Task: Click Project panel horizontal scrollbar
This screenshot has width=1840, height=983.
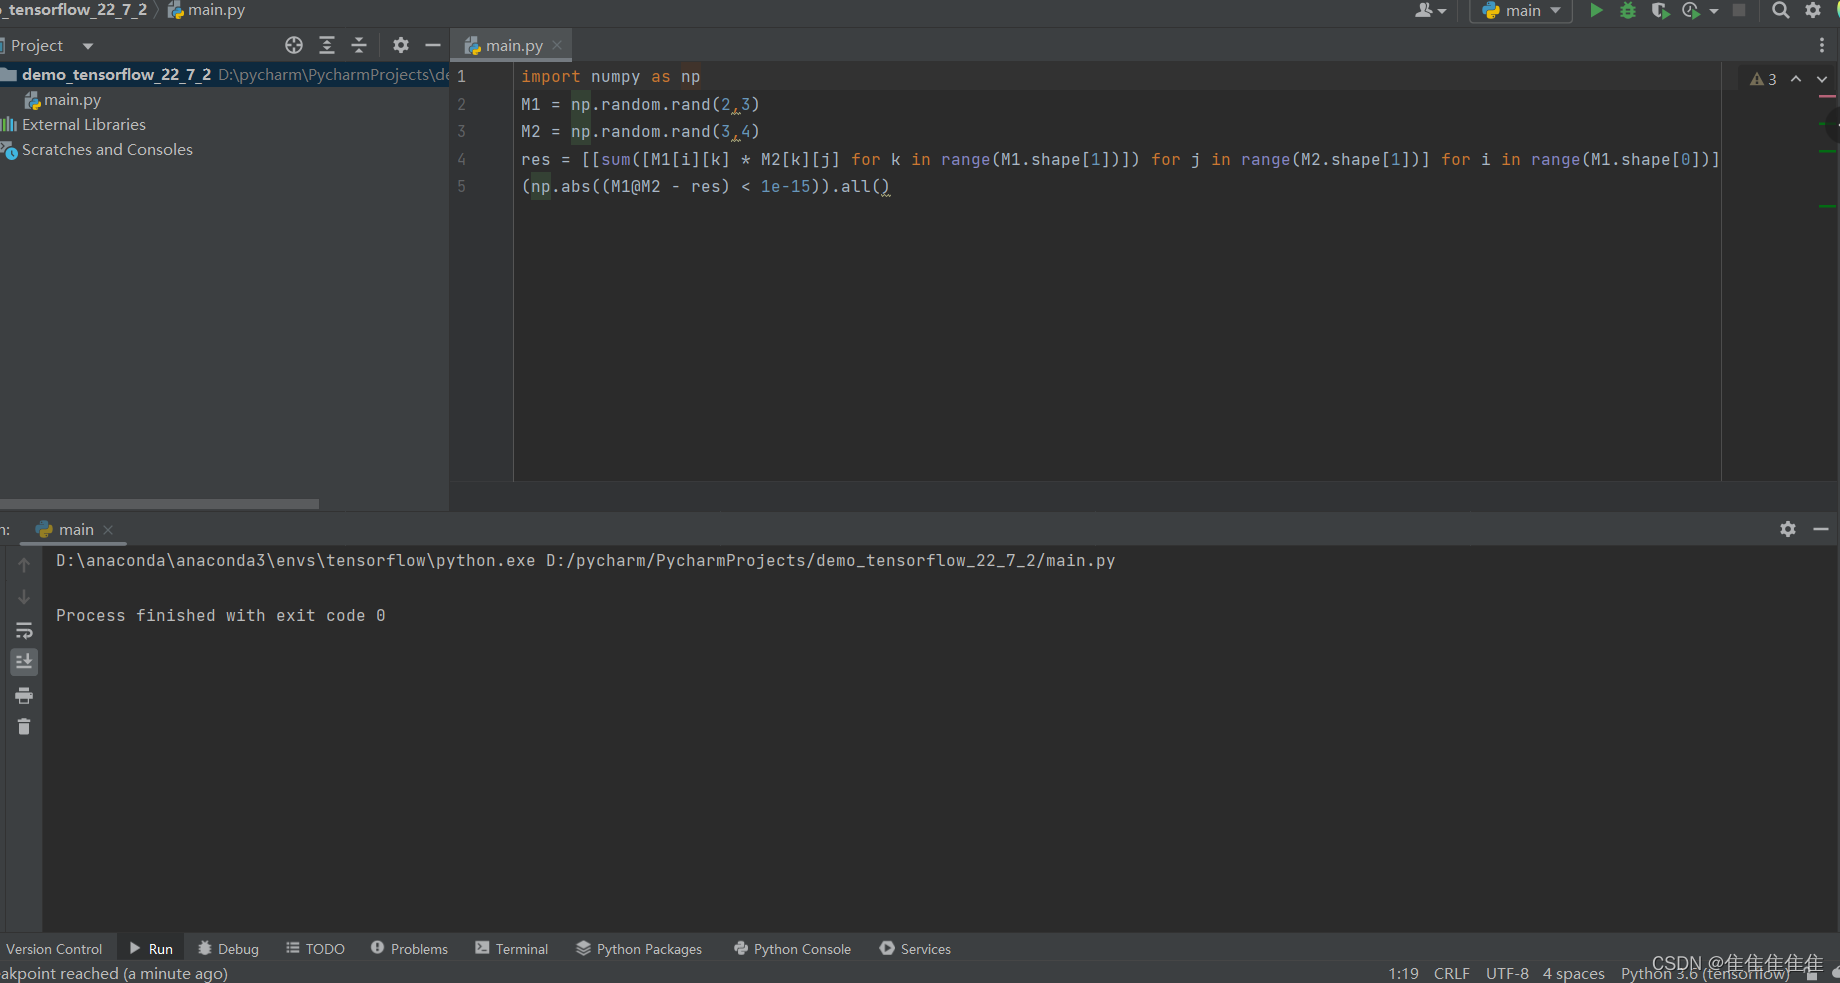Action: click(160, 504)
